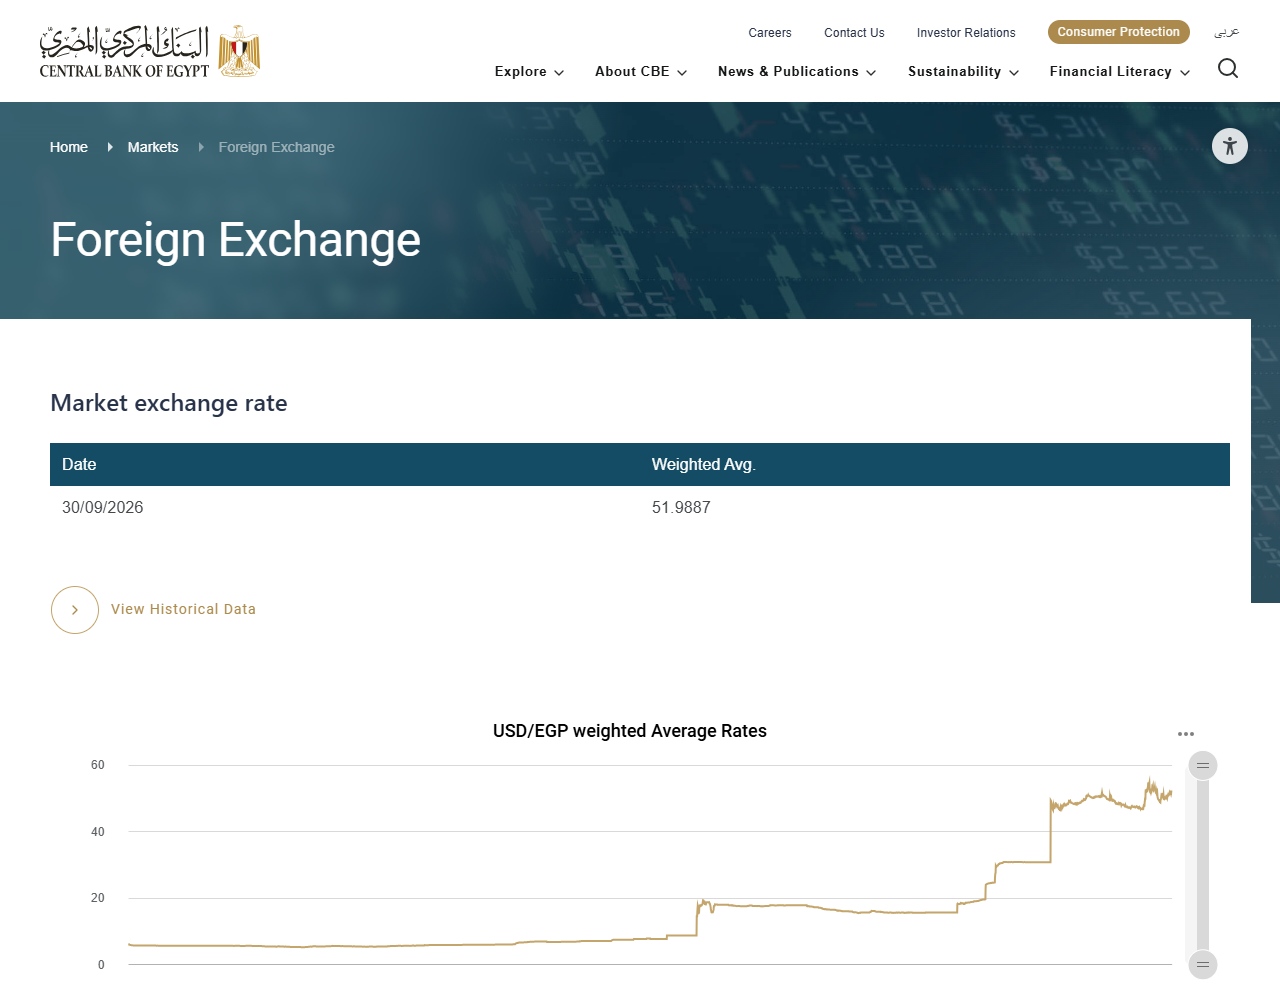Click the View Historical Data arrow circle
The image size is (1280, 1000).
75,610
